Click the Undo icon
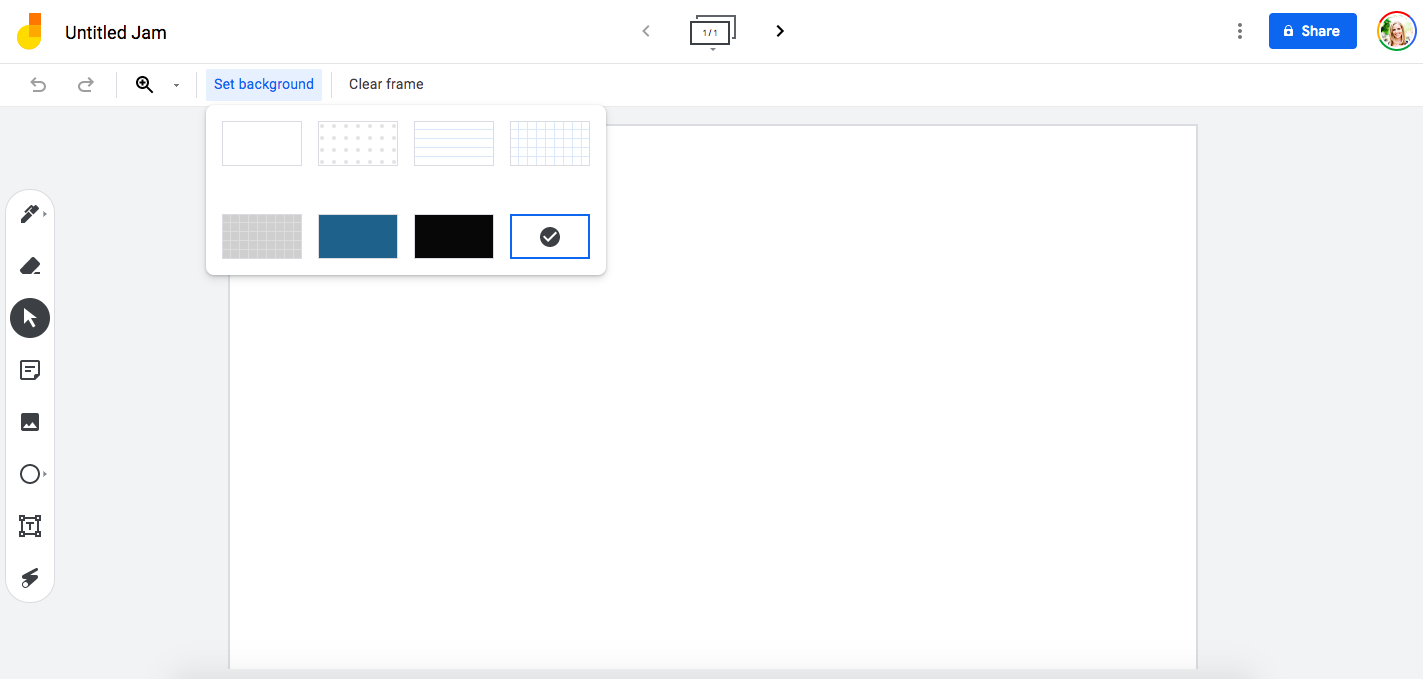This screenshot has width=1423, height=679. coord(38,85)
